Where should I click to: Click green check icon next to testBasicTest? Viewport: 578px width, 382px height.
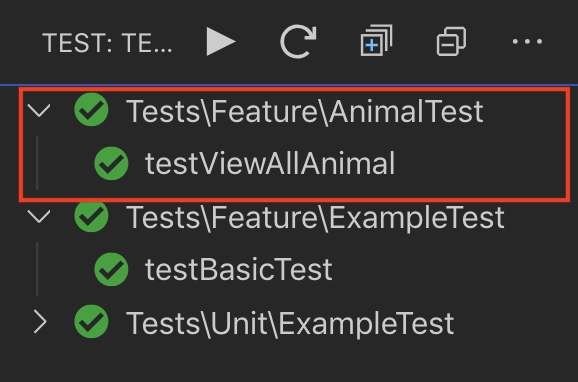point(111,270)
